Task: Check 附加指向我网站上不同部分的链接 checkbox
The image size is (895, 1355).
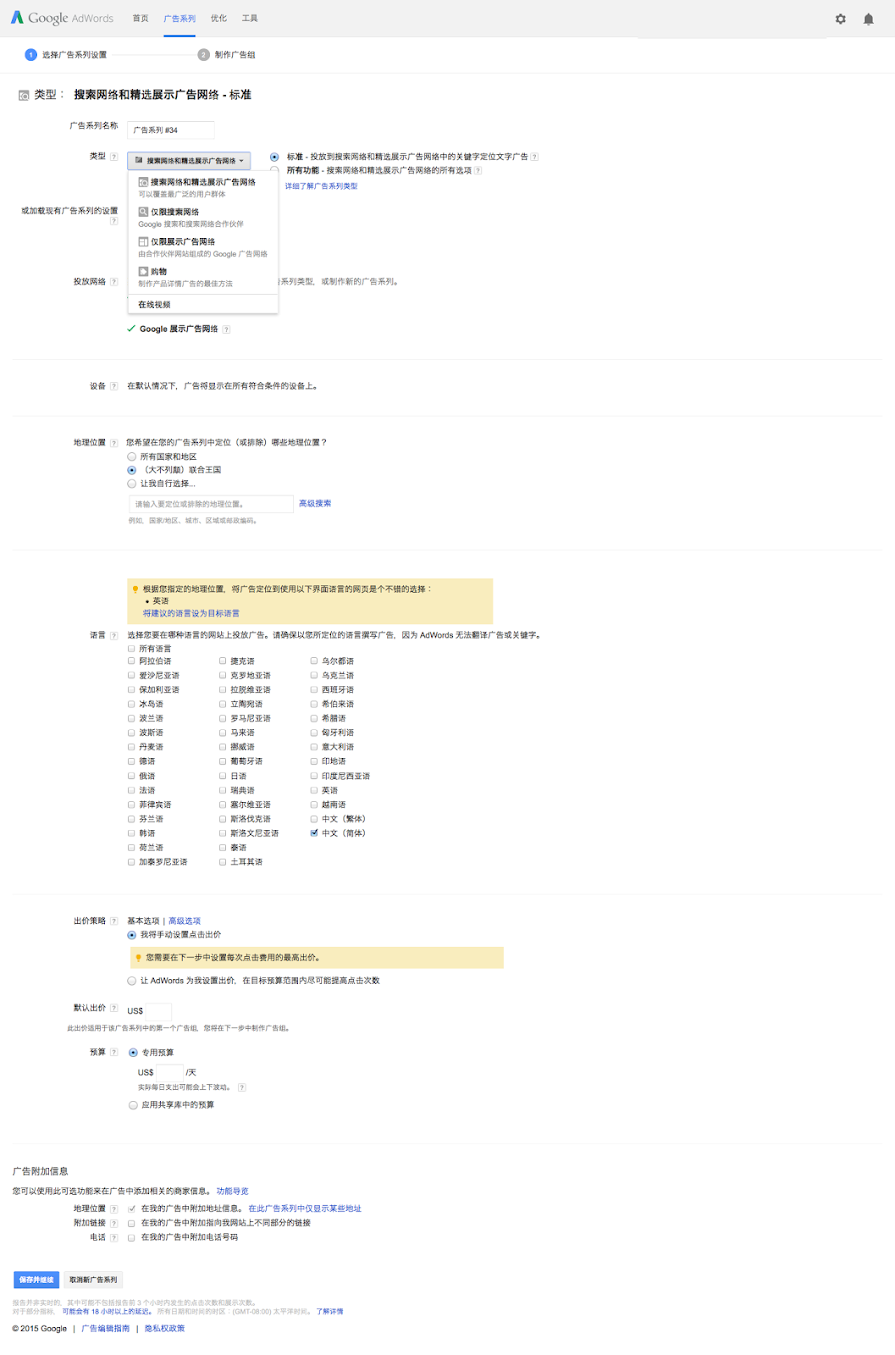Action: click(x=132, y=1223)
